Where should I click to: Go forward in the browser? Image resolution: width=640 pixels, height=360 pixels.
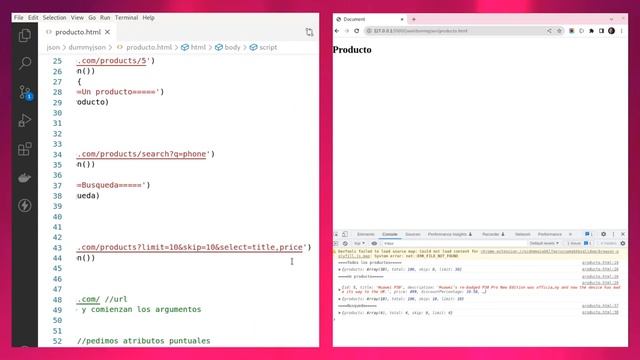click(347, 31)
